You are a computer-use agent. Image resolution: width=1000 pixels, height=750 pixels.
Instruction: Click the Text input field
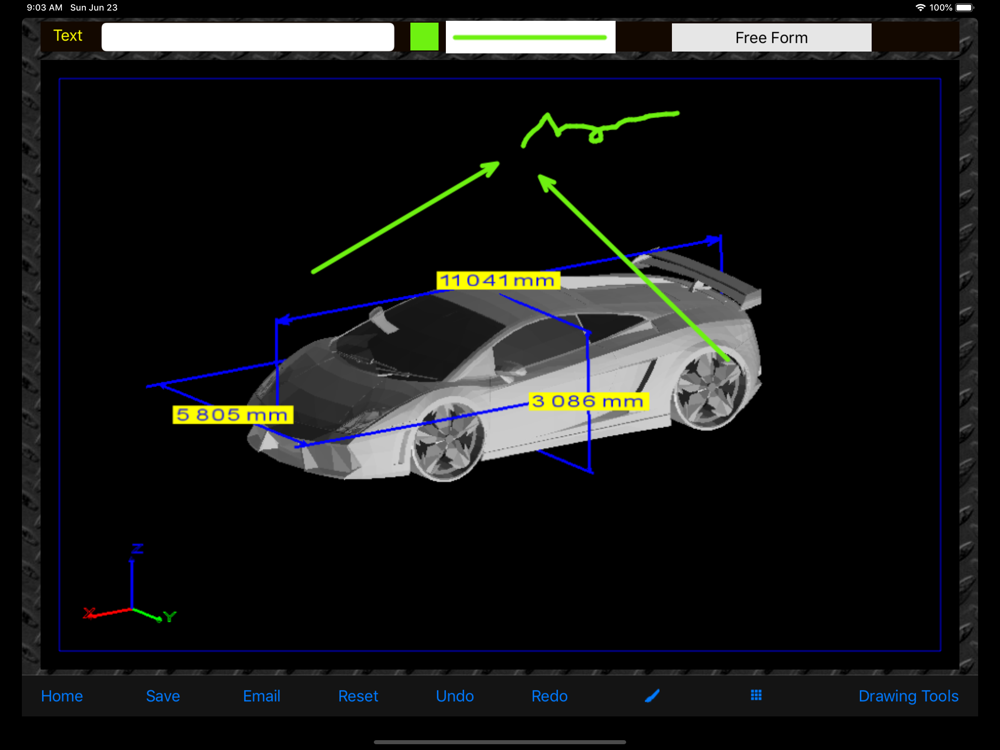tap(247, 37)
